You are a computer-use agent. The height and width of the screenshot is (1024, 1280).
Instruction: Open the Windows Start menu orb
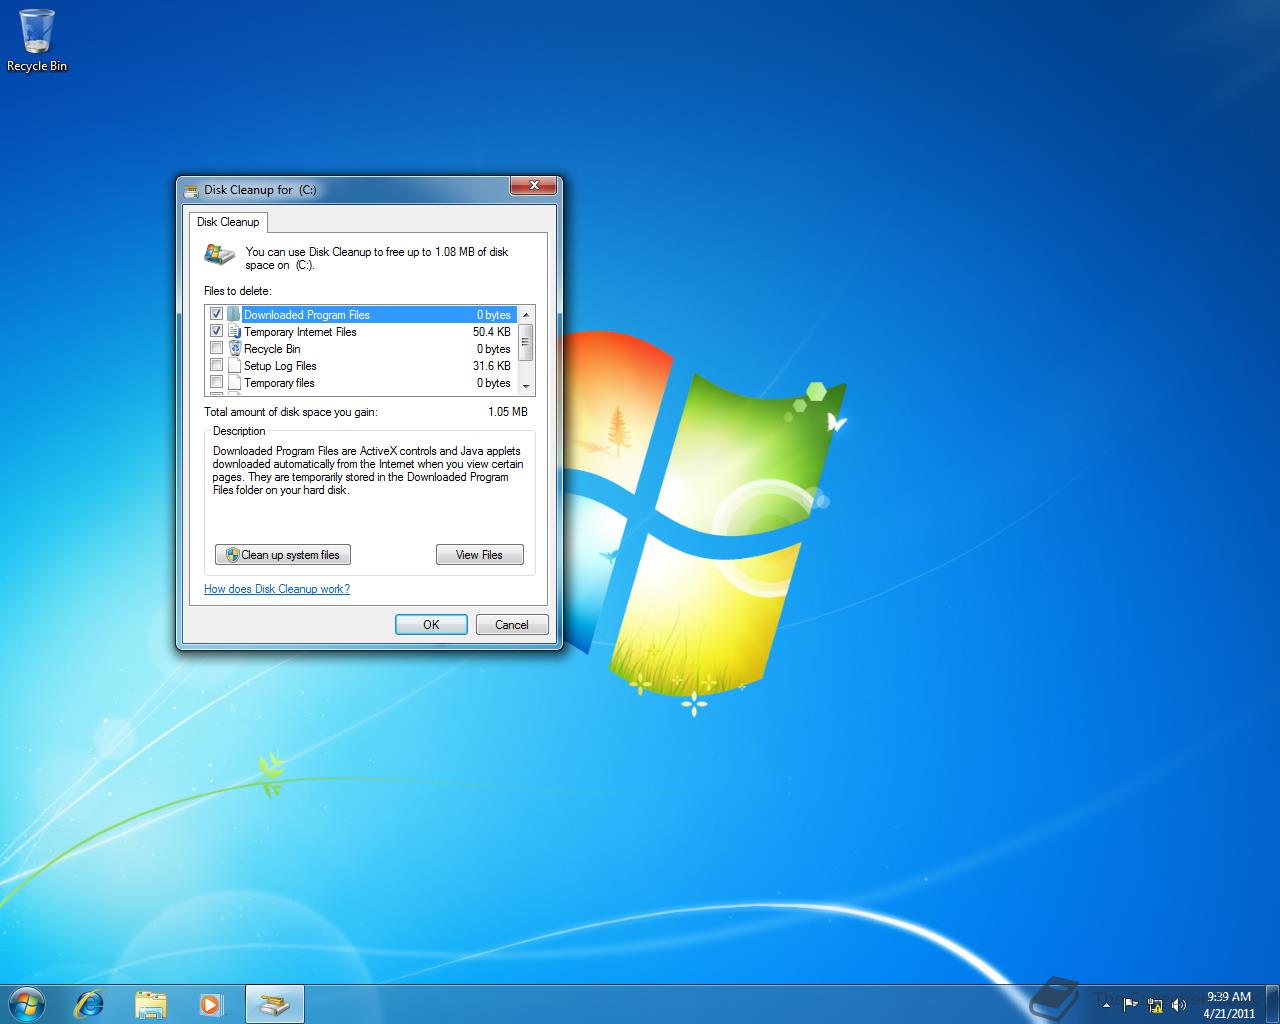27,1004
